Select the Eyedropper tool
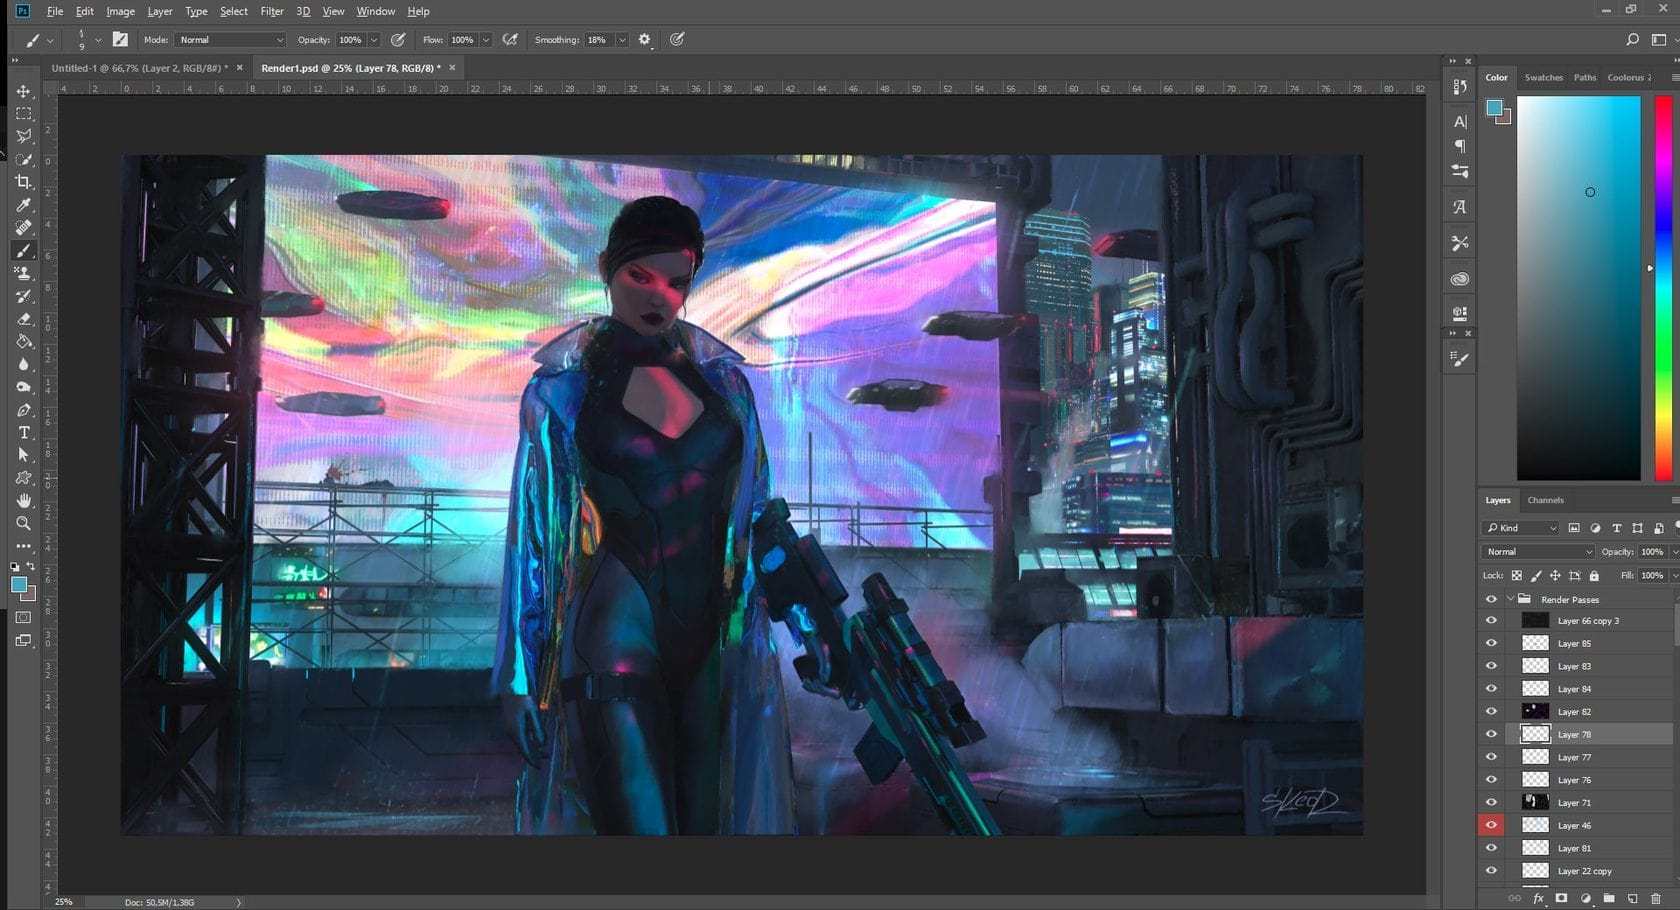Image resolution: width=1680 pixels, height=910 pixels. click(24, 205)
